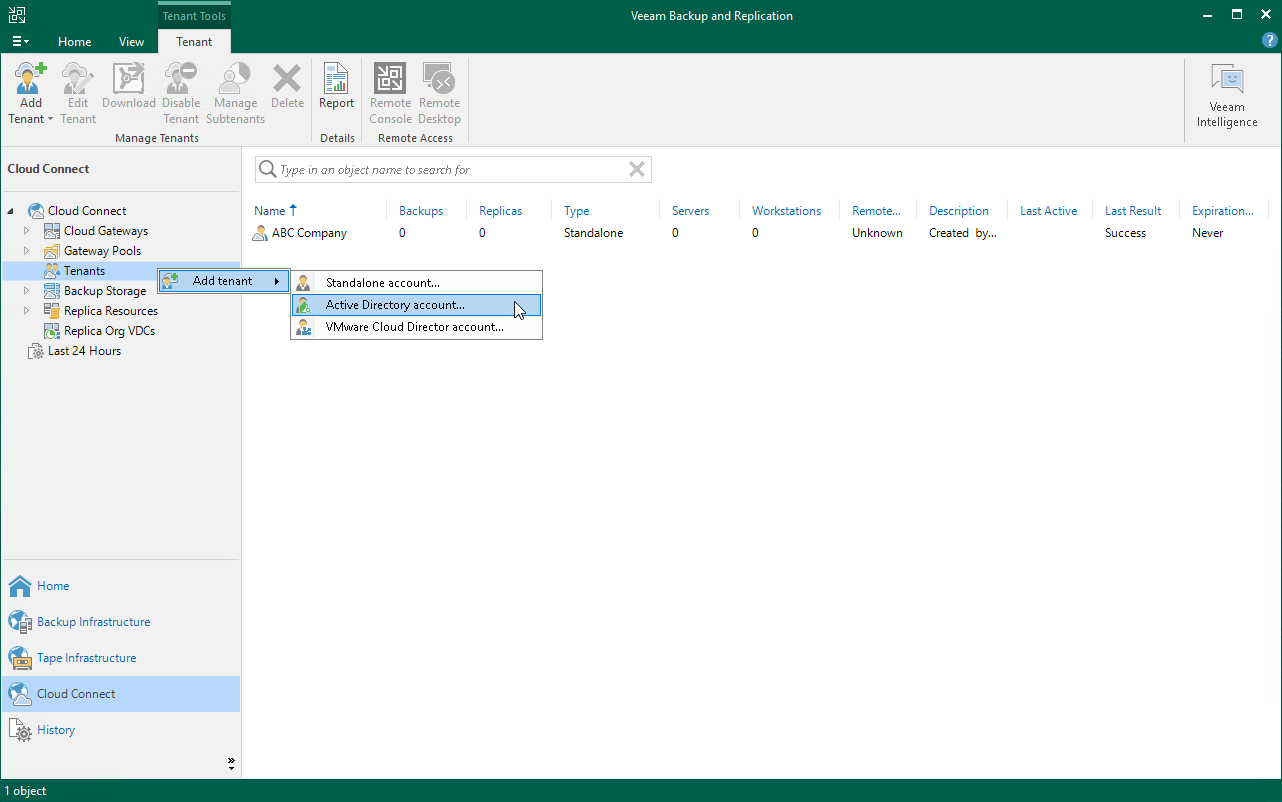This screenshot has width=1282, height=802.
Task: Choose VMware Cloud Director account option
Action: point(416,327)
